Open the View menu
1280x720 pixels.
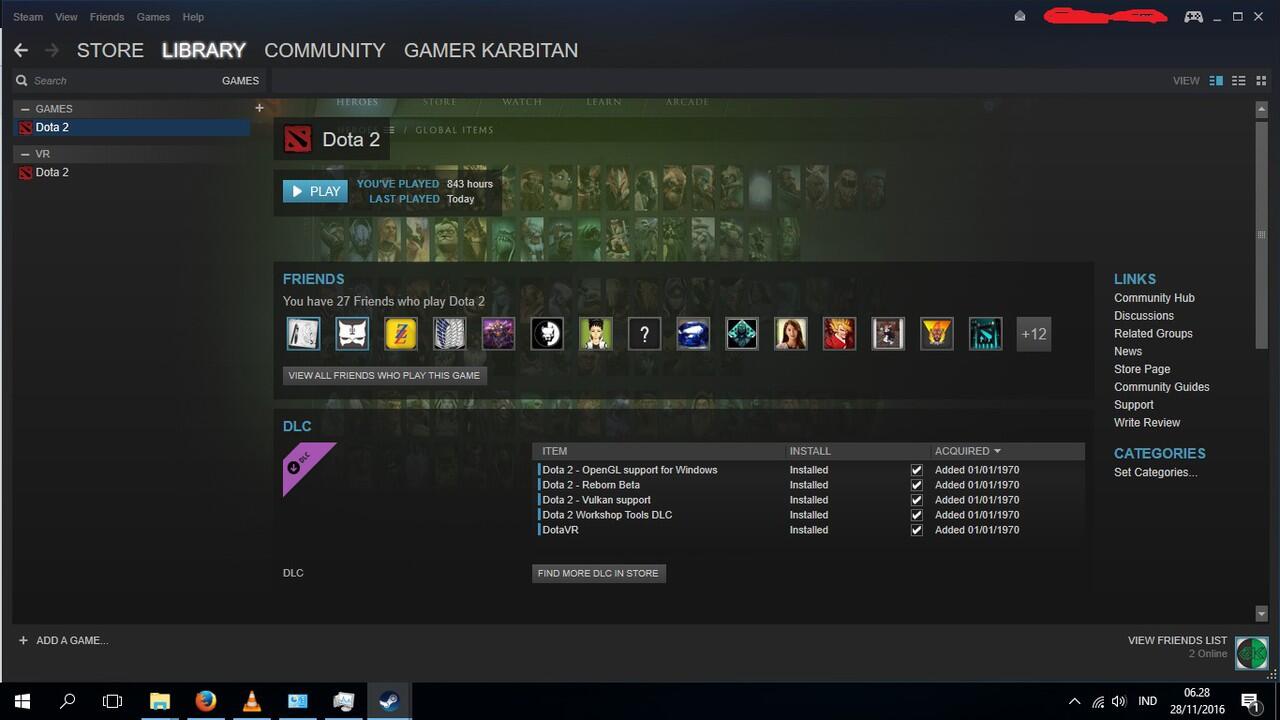(66, 17)
